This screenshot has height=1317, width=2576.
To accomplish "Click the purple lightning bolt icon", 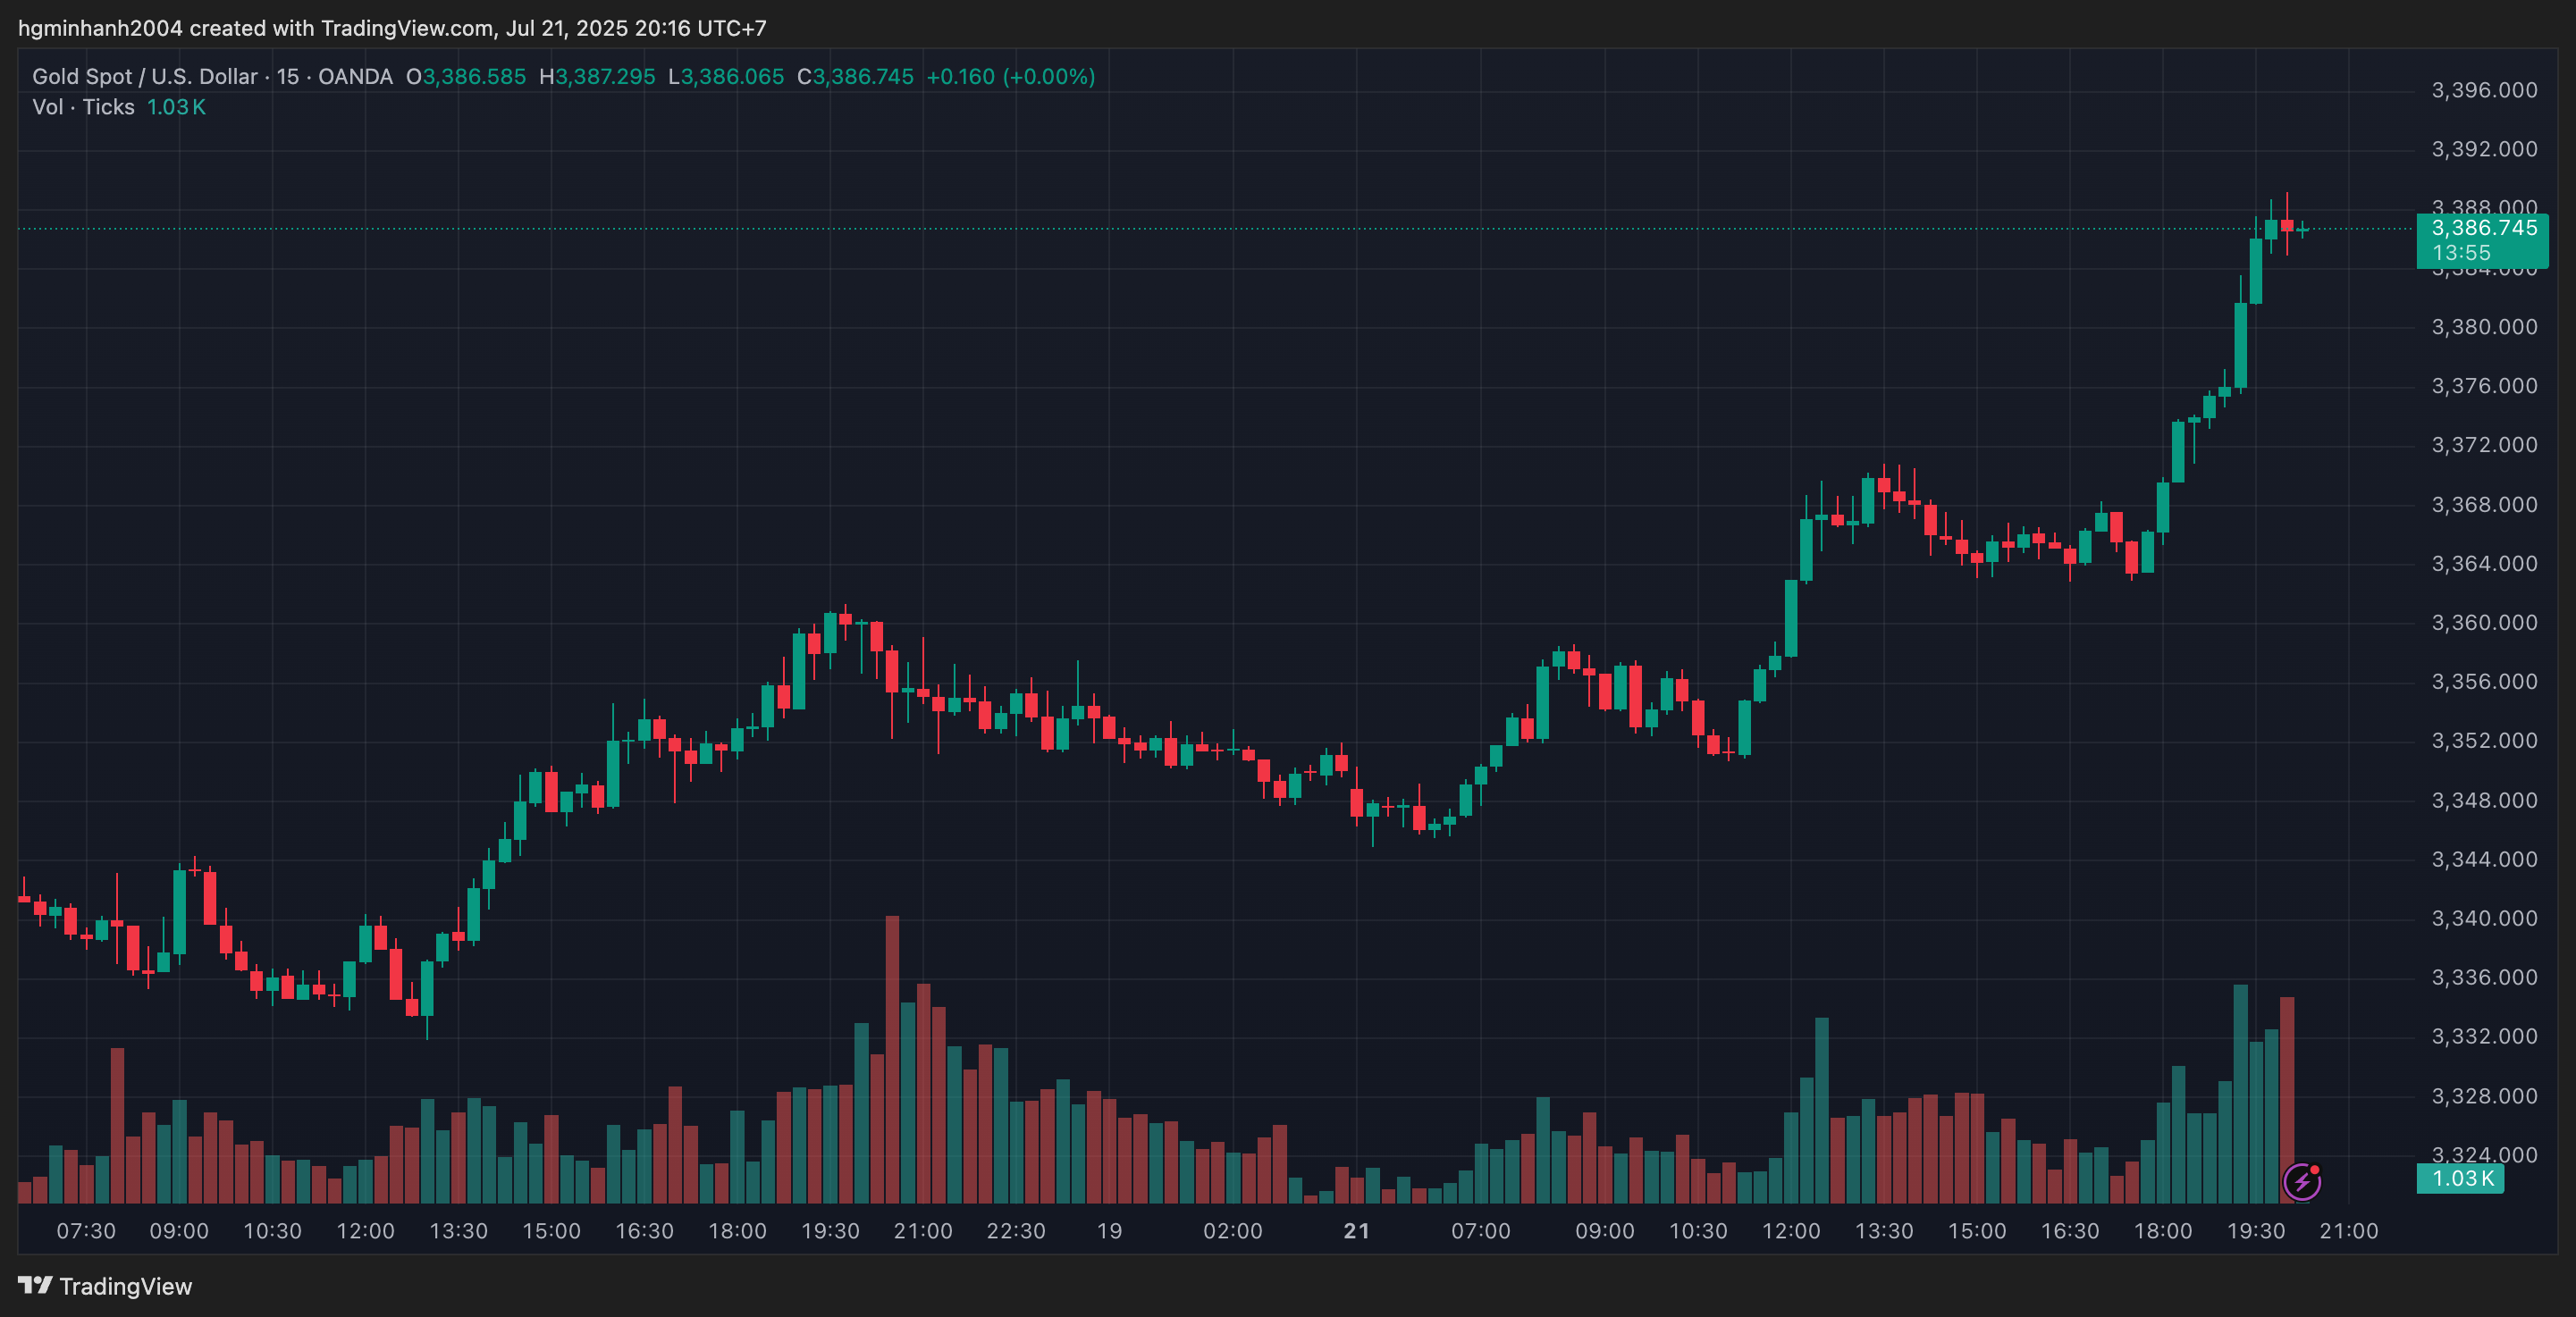I will 2302,1181.
